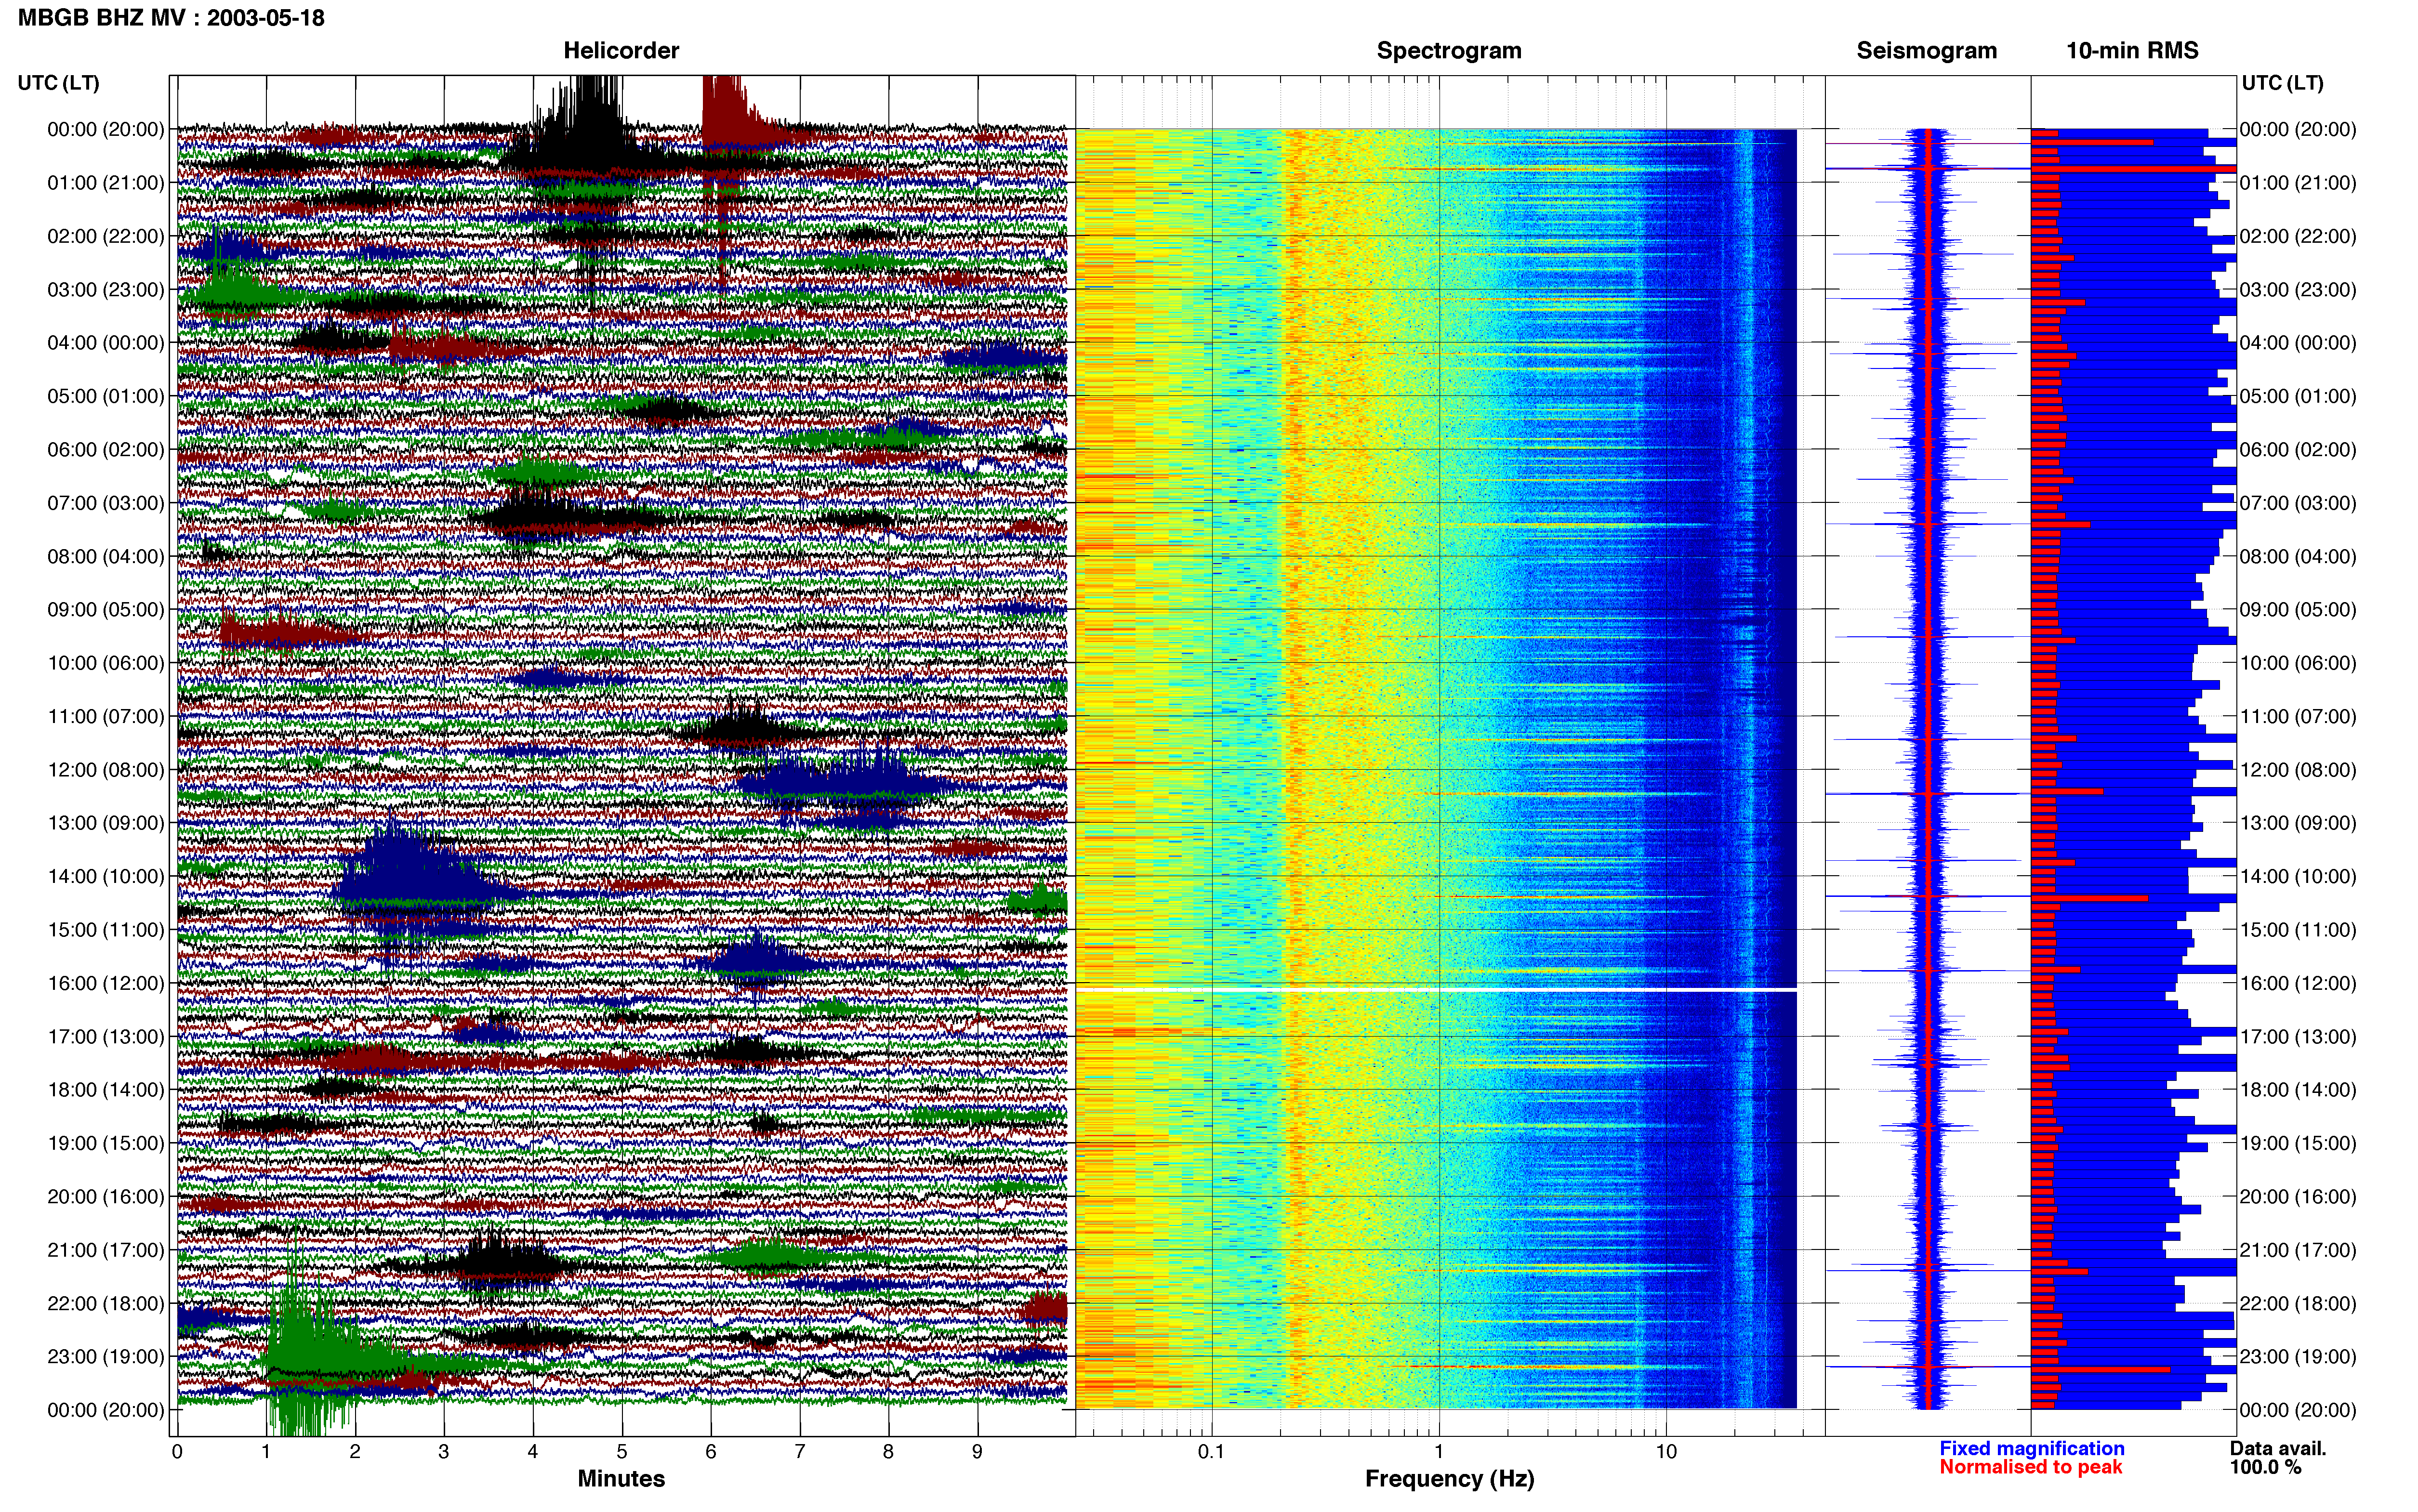Click left time label '22:00 (18:00)'
This screenshot has height=1512, width=2418.
click(x=106, y=1303)
